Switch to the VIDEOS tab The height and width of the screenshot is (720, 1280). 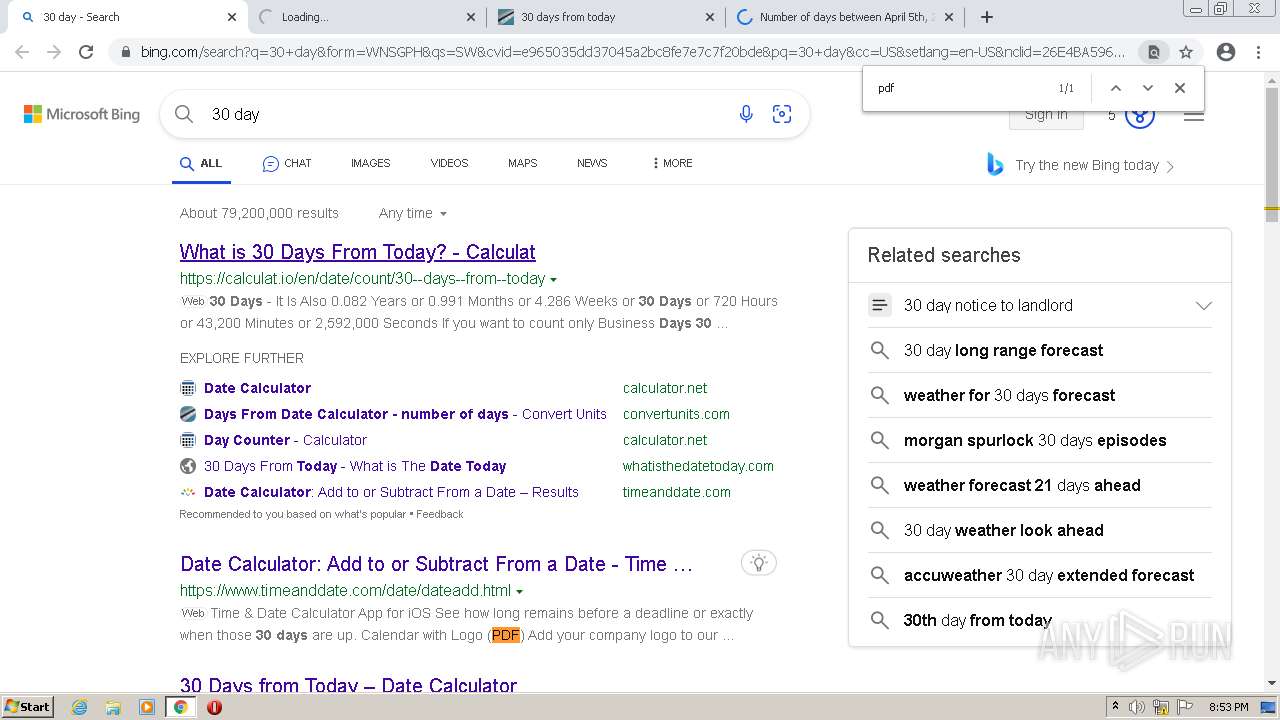pyautogui.click(x=449, y=163)
